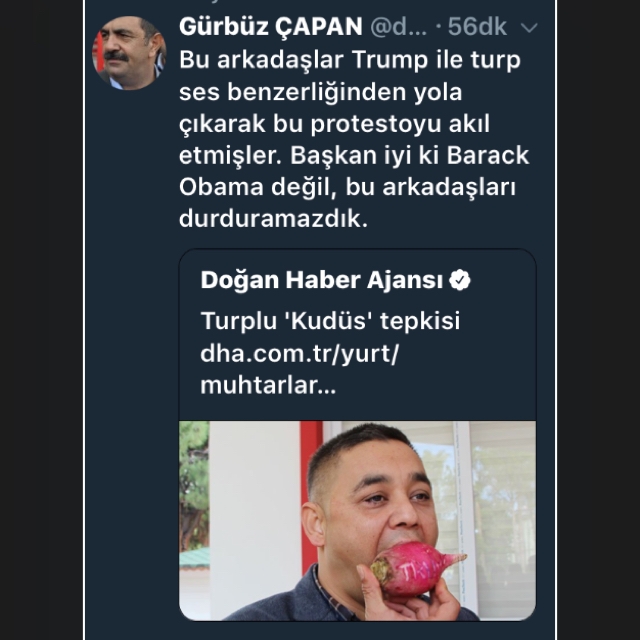Click the verified badge beside Doğan Haber Ajansı
640x640 pixels.
tap(460, 280)
